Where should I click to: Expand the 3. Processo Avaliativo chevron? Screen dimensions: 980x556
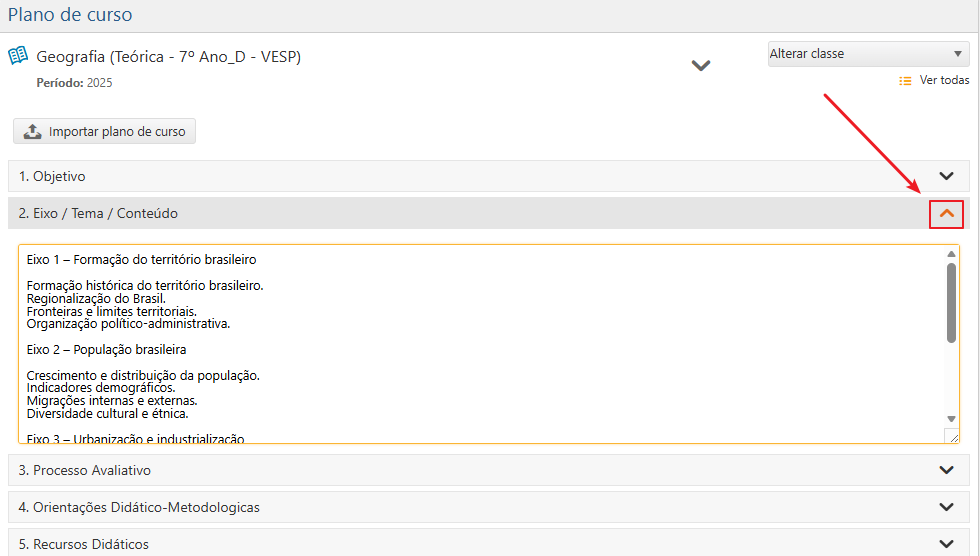(x=946, y=470)
